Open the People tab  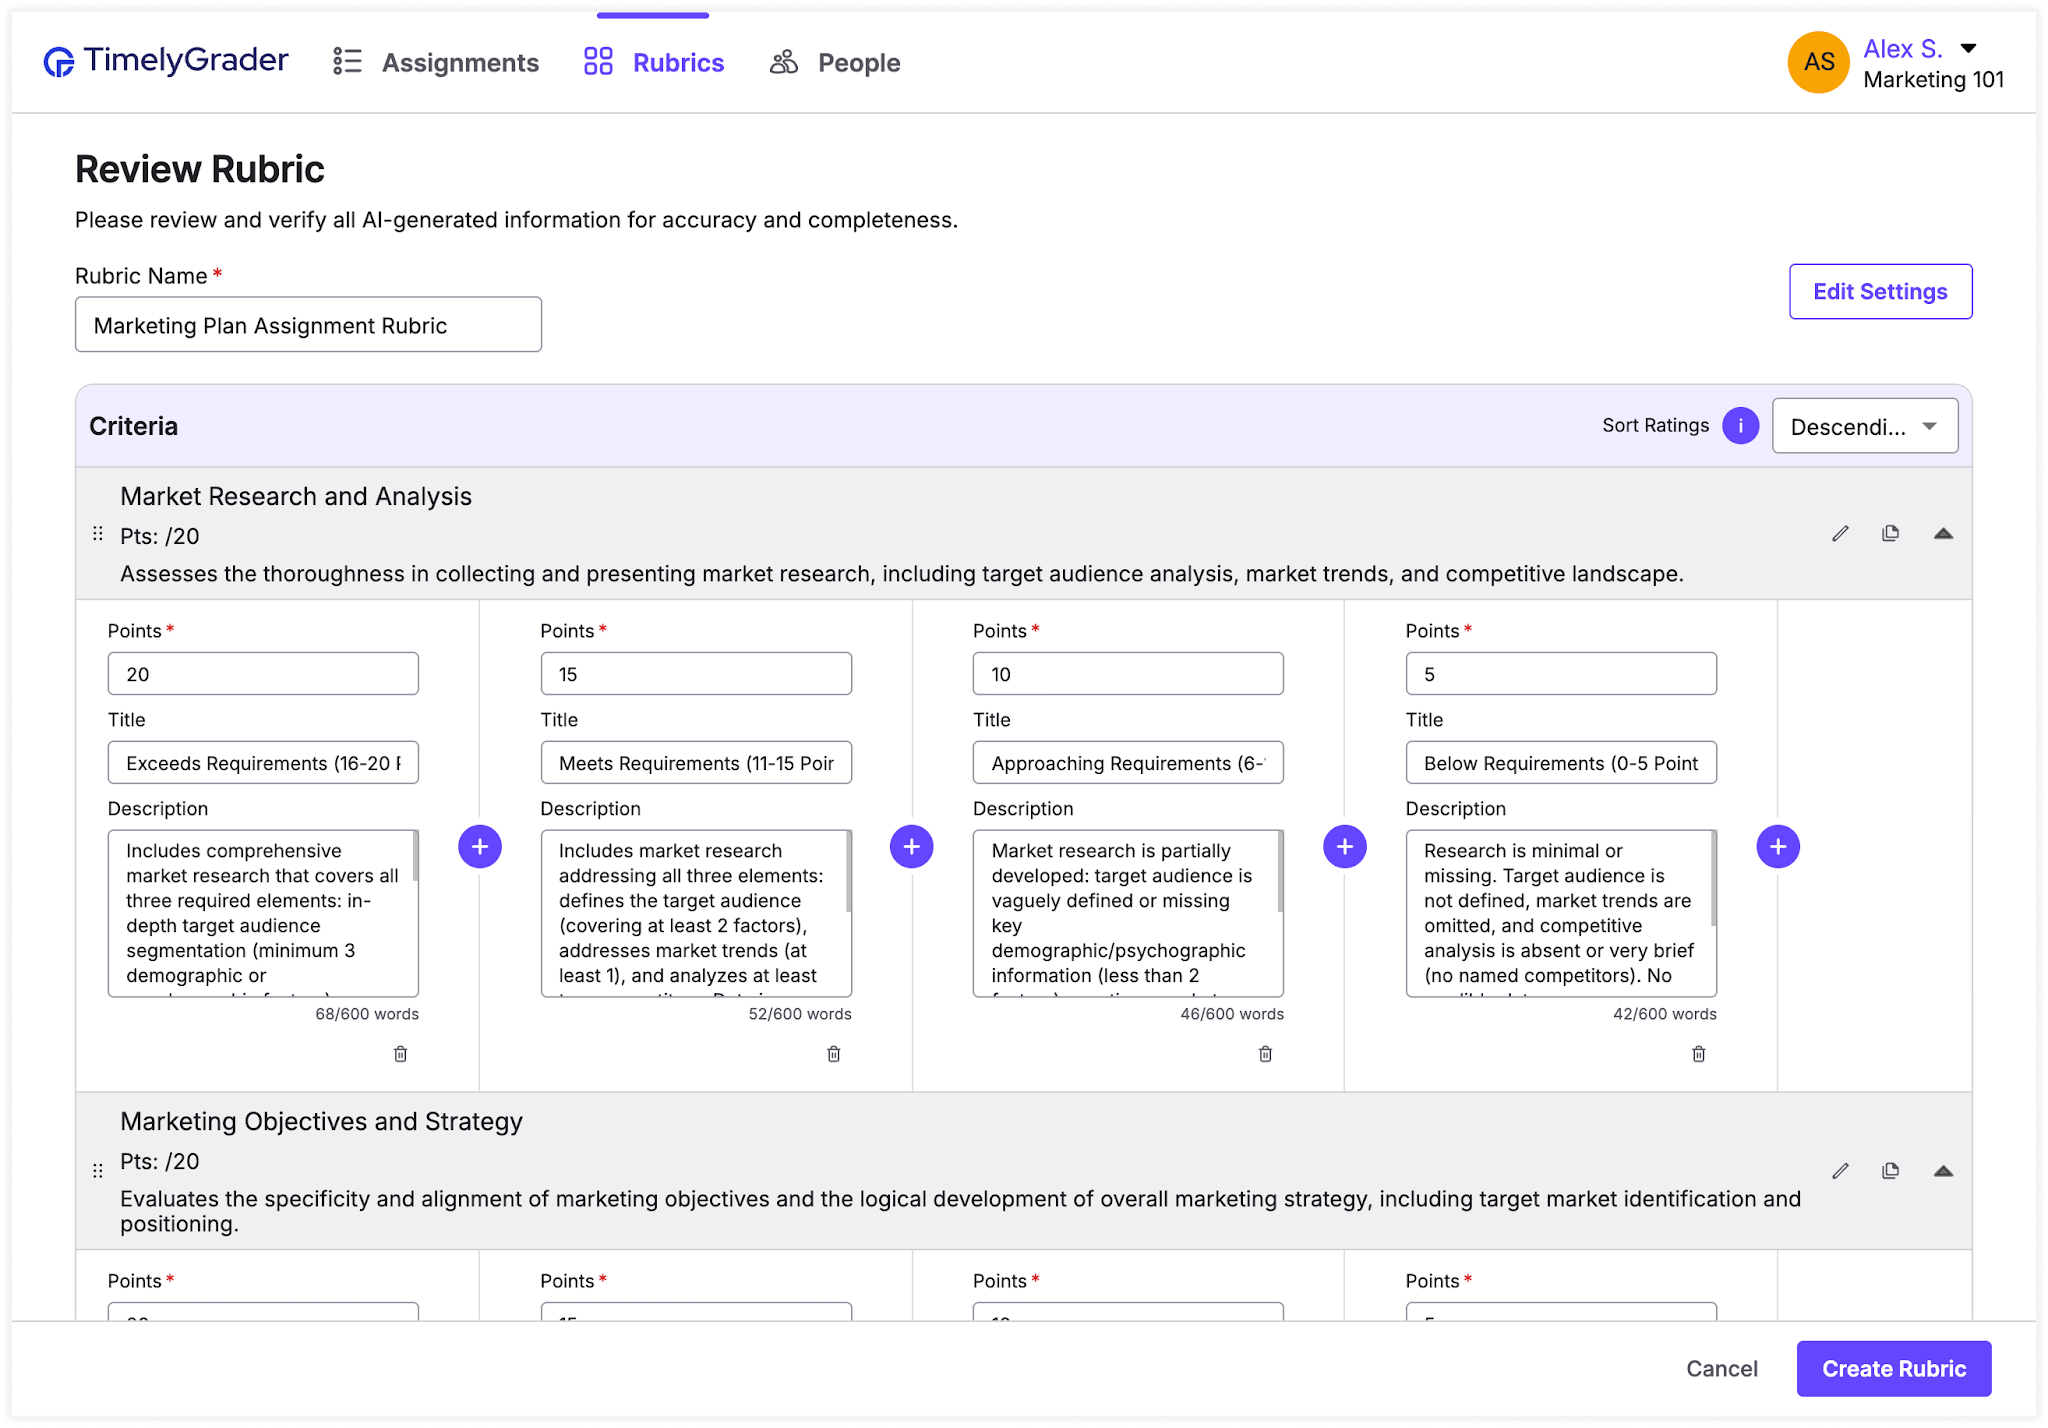tap(835, 62)
